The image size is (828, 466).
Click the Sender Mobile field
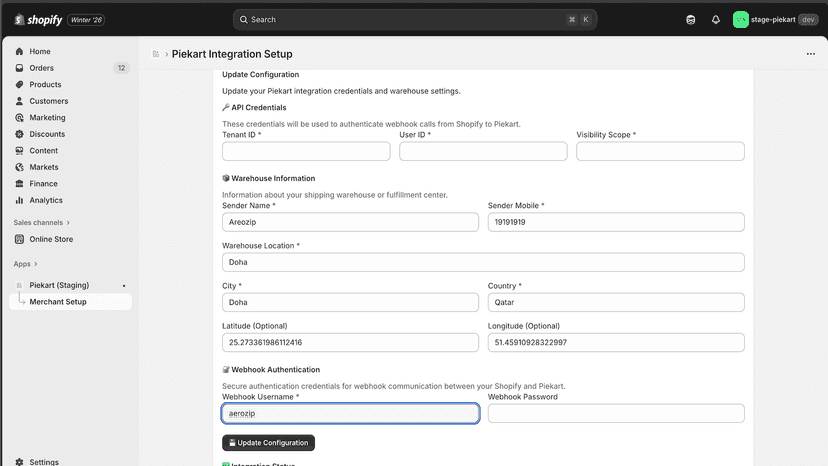pos(616,222)
